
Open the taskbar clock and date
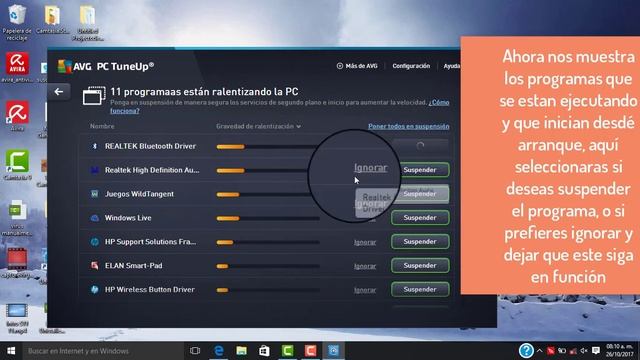coord(619,351)
